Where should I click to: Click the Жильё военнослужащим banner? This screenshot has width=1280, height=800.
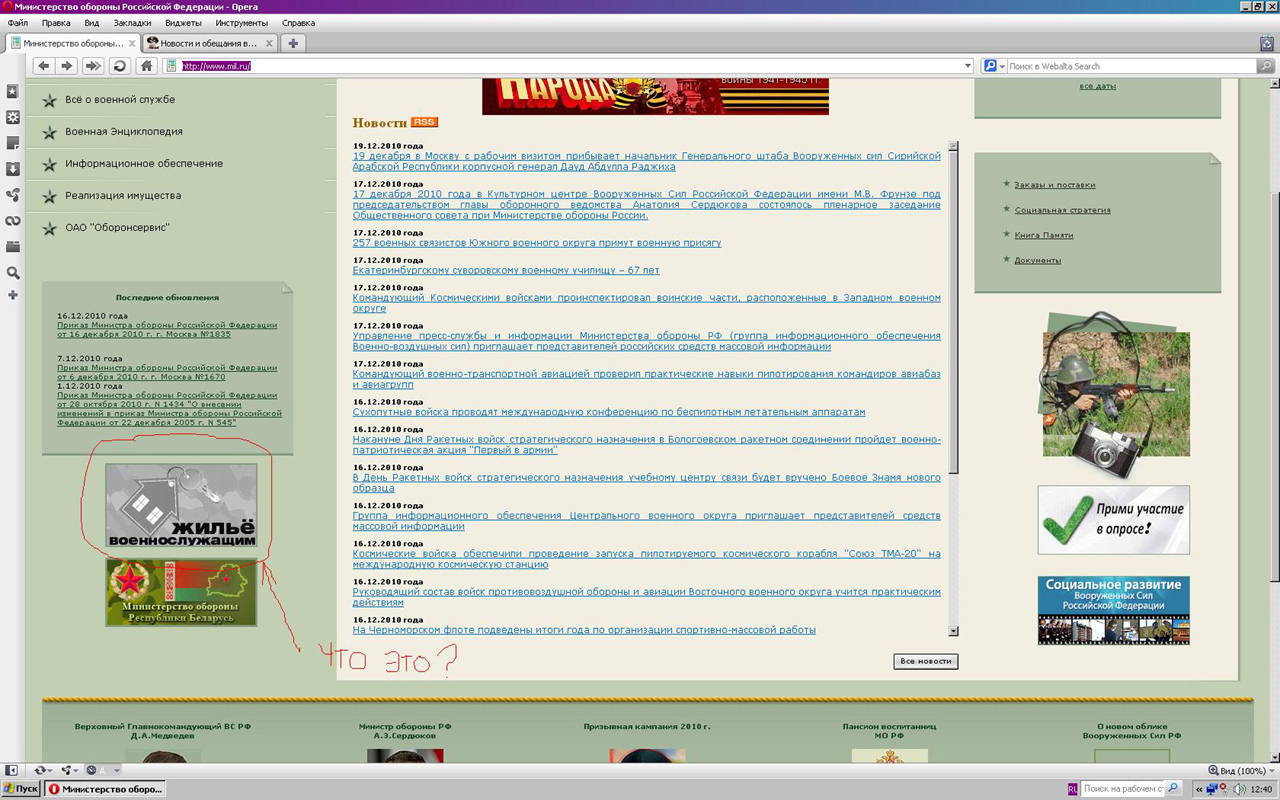click(181, 506)
